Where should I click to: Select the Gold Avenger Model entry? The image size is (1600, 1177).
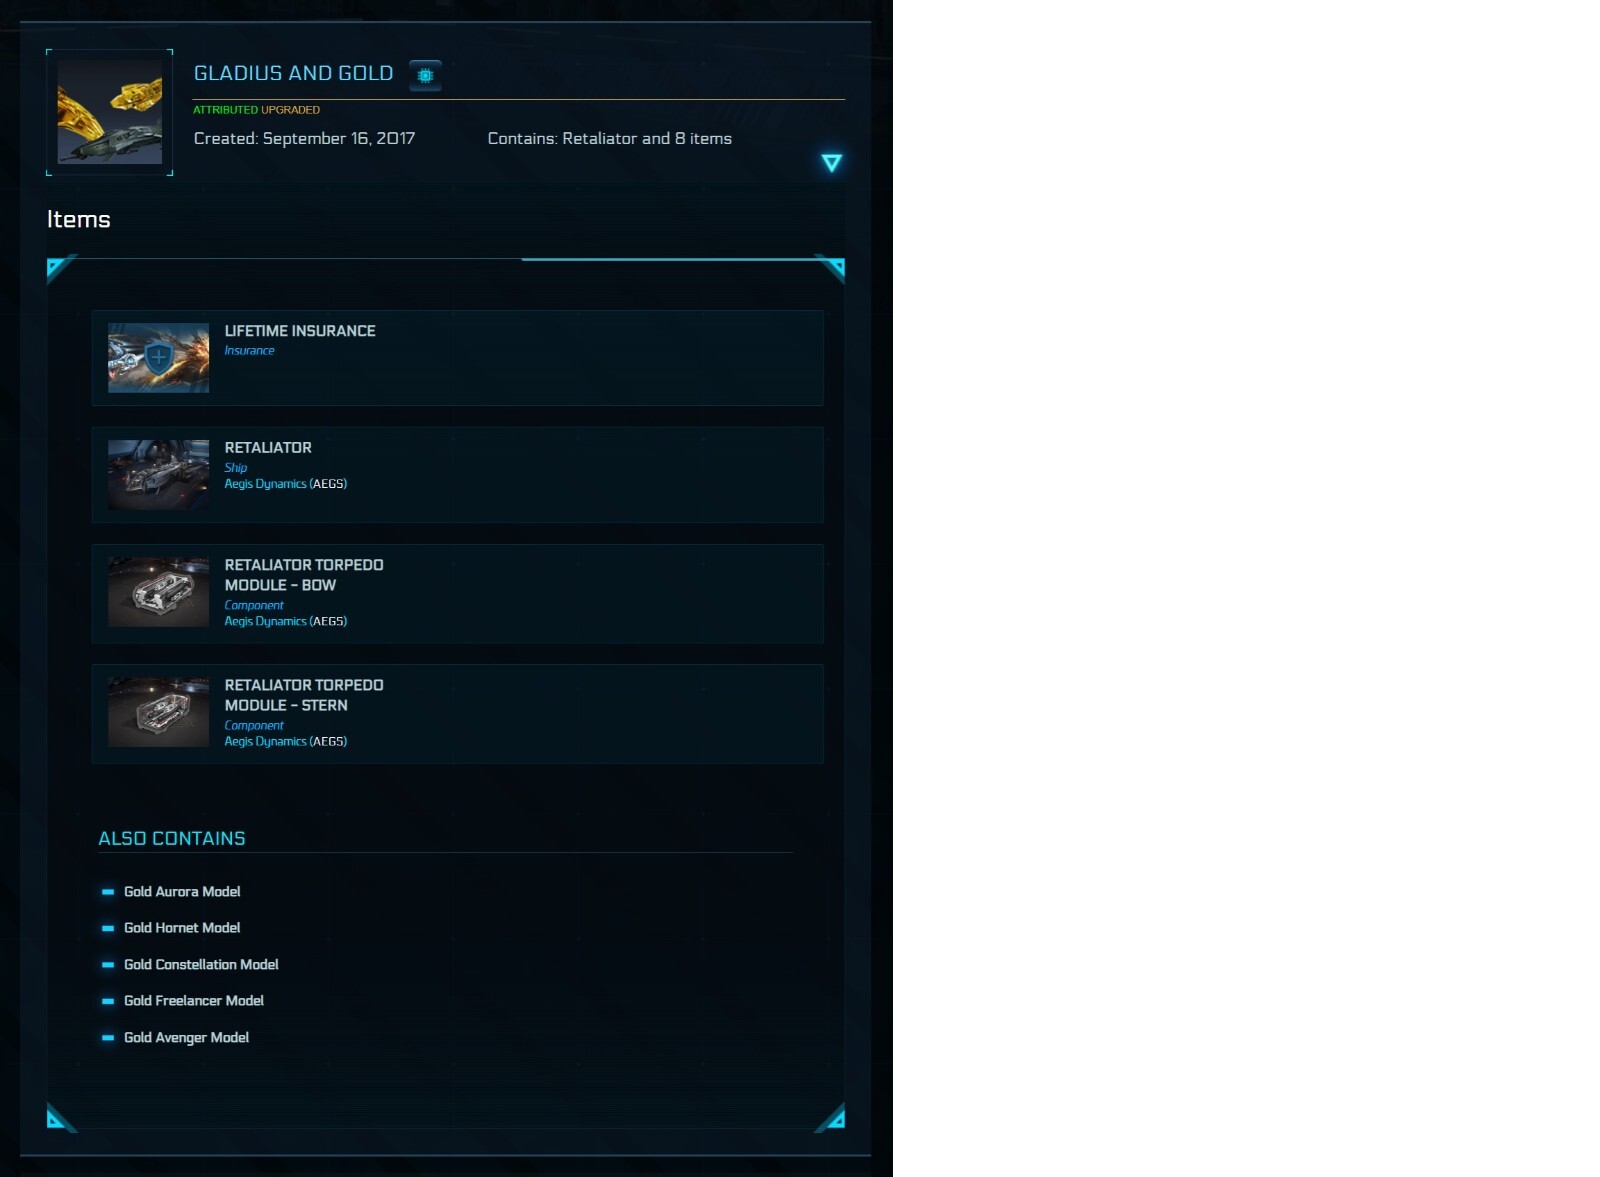pos(186,1038)
